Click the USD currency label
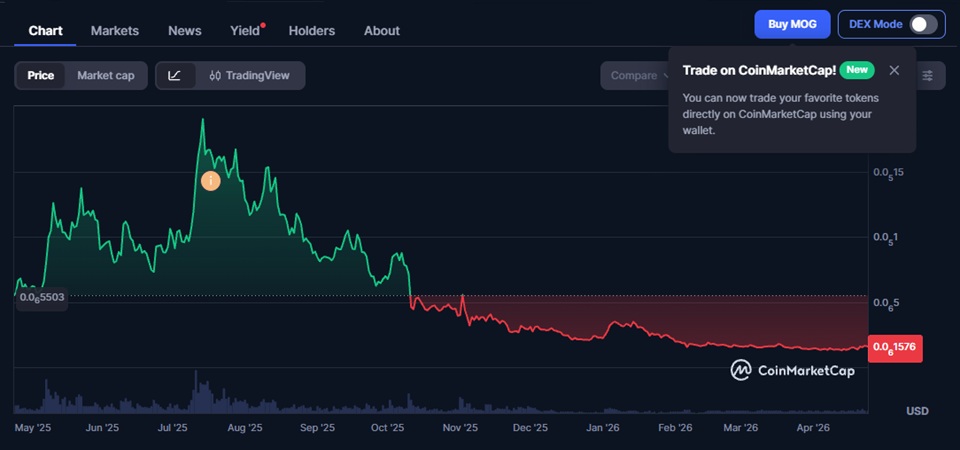The height and width of the screenshot is (450, 960). 917,411
